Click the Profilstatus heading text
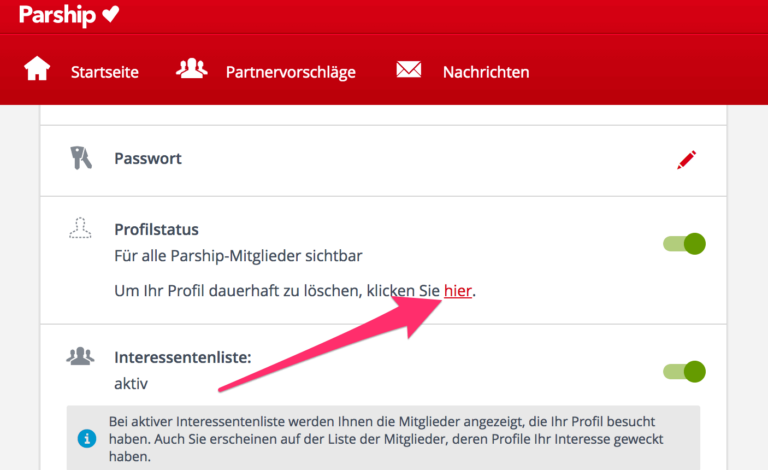 [x=156, y=230]
